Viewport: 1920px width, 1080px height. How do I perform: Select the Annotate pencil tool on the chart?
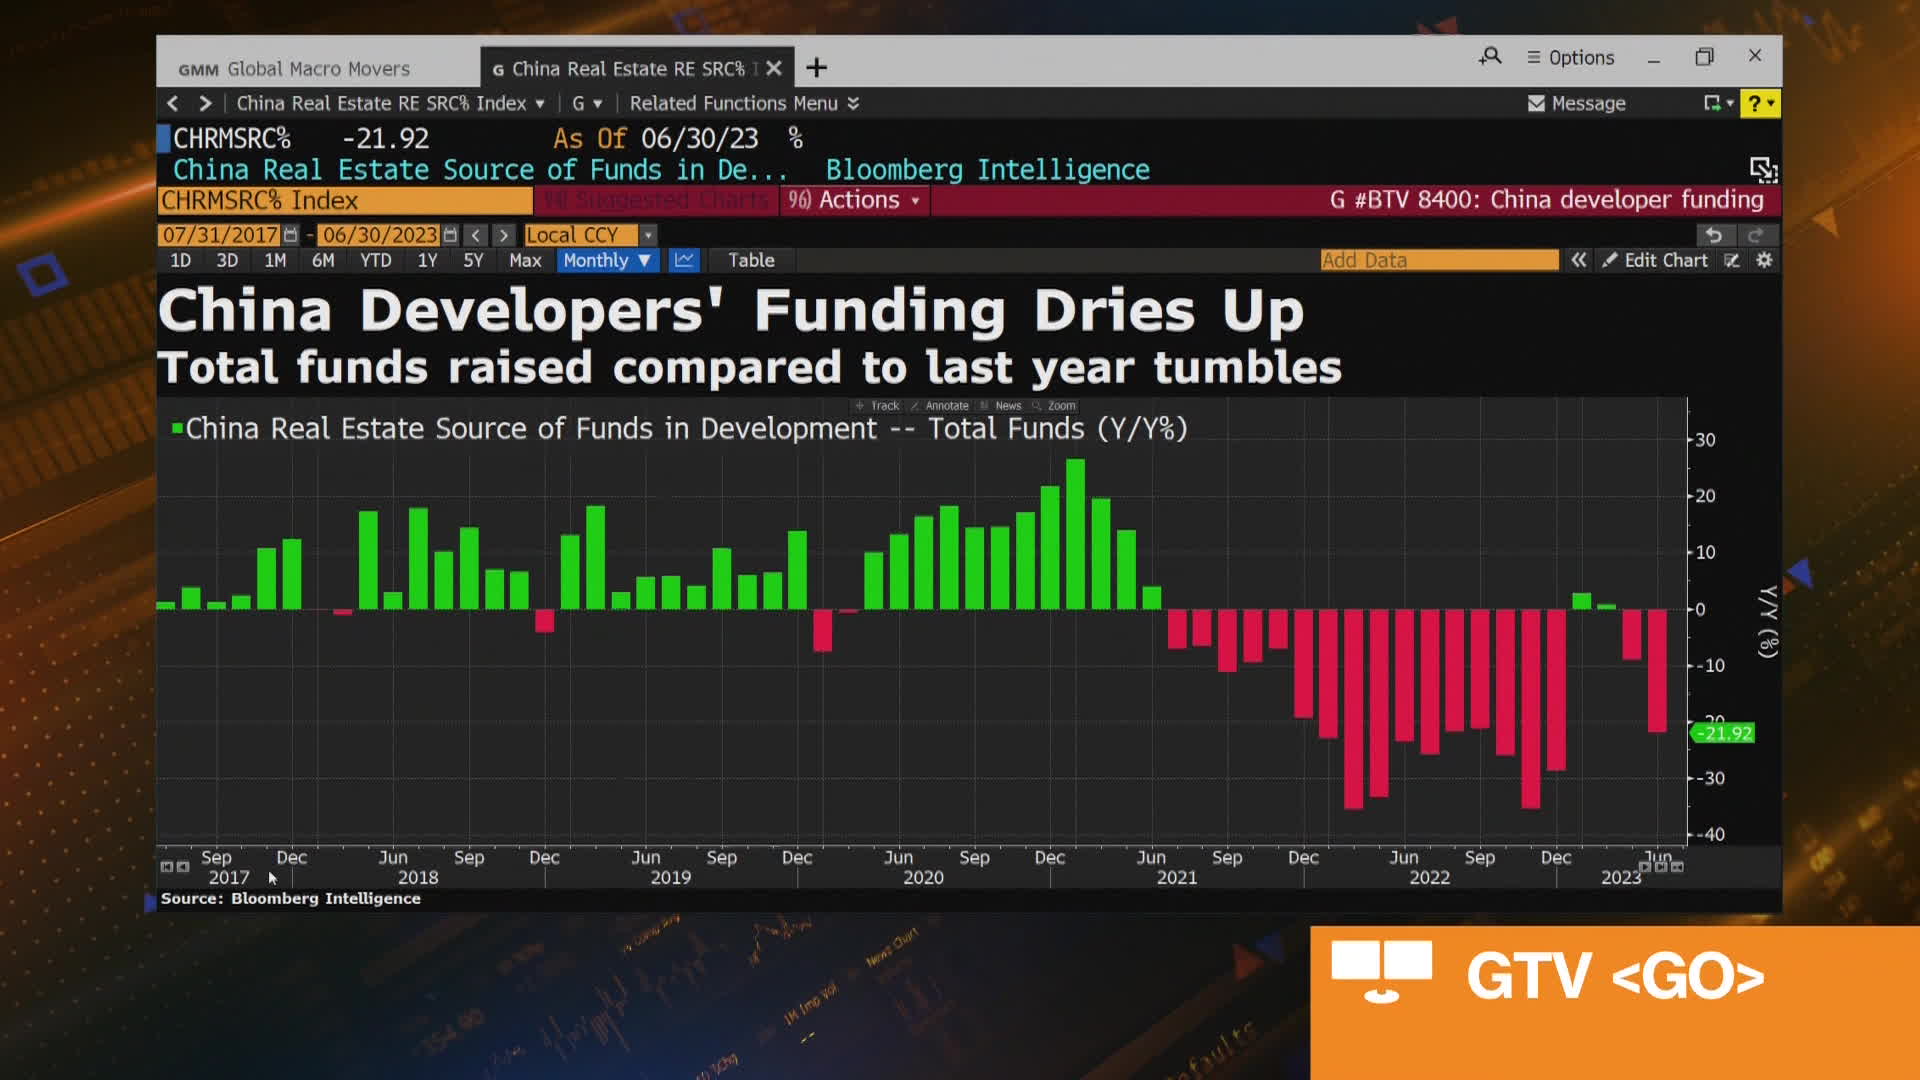(941, 406)
